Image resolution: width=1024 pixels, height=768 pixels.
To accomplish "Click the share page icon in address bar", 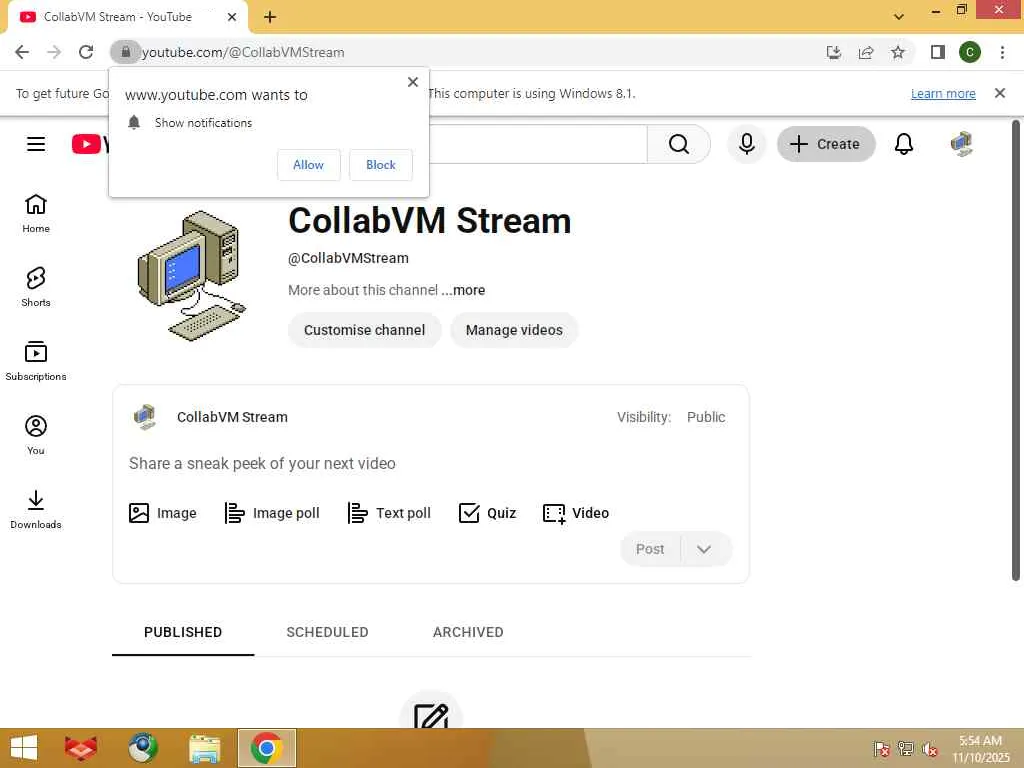I will [x=866, y=52].
